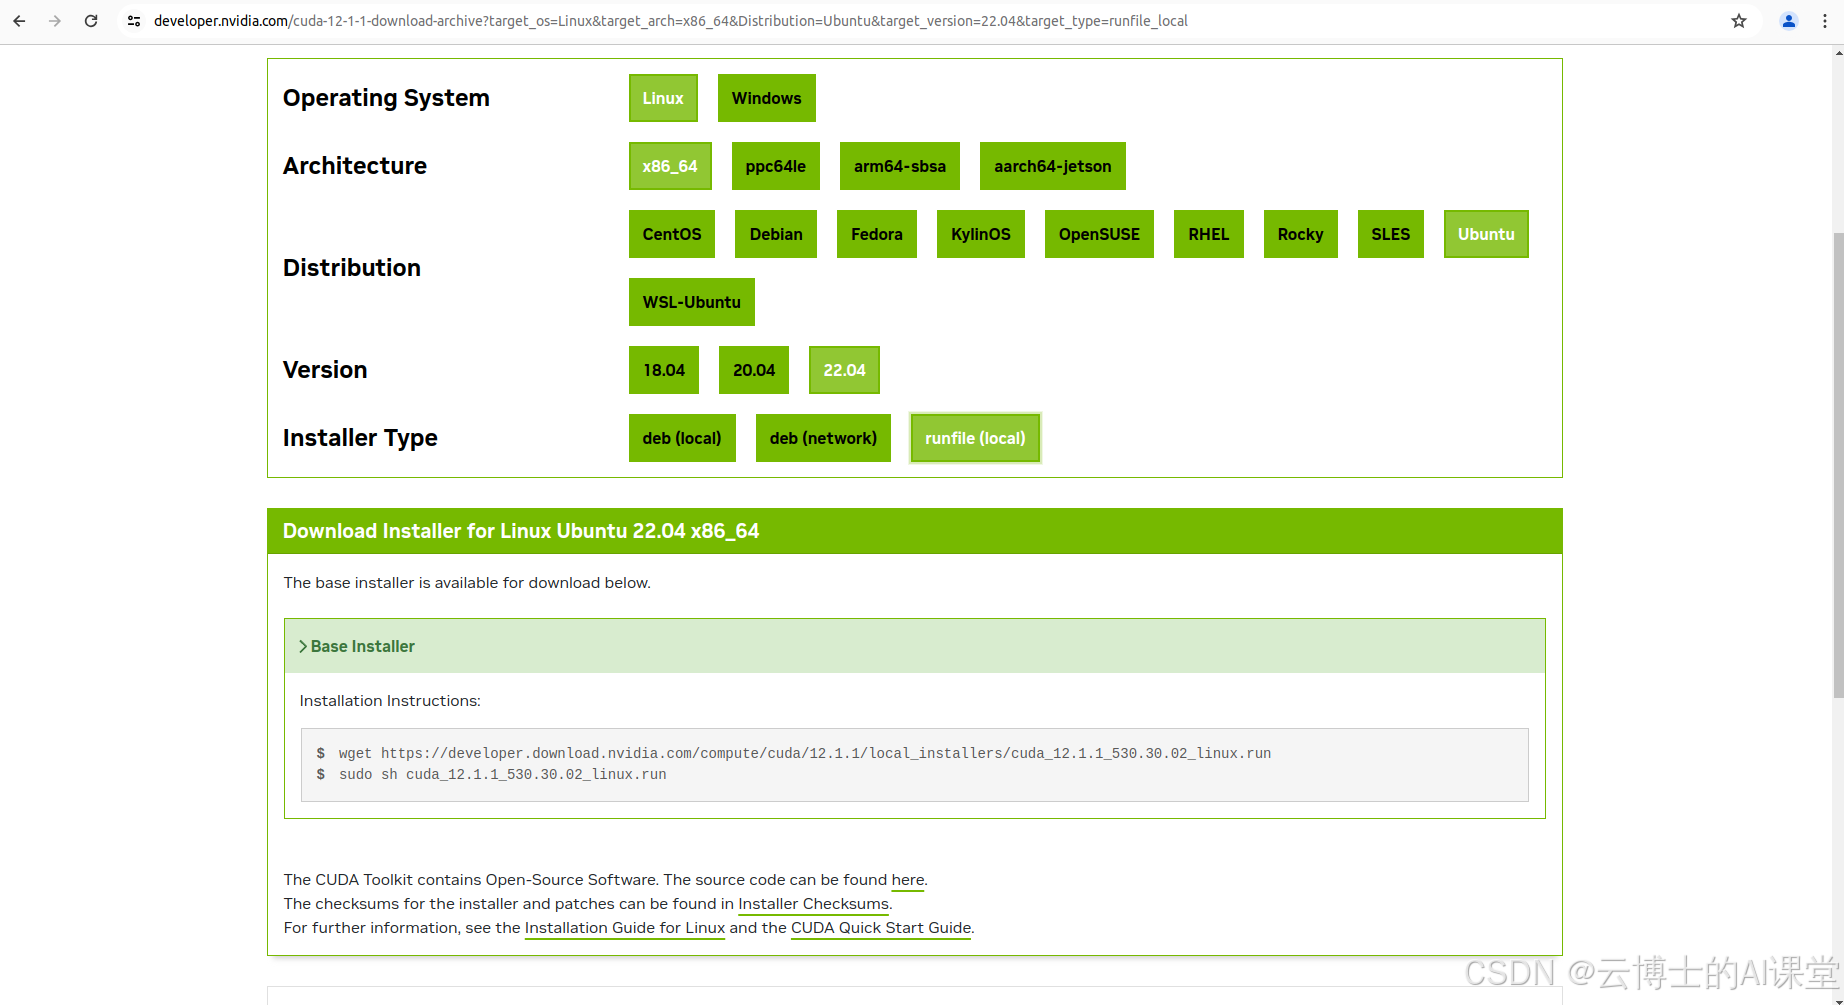The image size is (1844, 1005).
Task: Select Windows operating system
Action: 767,98
